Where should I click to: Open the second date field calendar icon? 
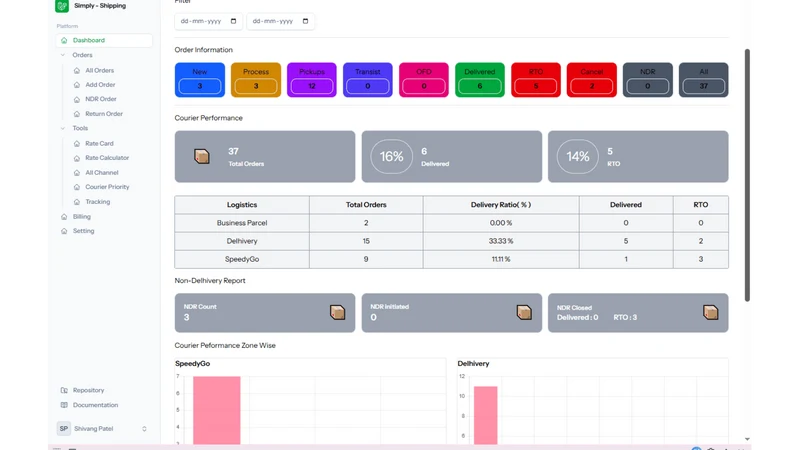click(x=306, y=21)
